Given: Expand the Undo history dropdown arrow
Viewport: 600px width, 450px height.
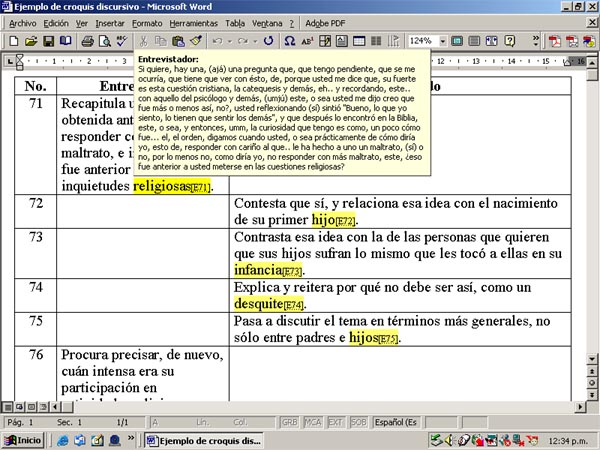Looking at the screenshot, I should tap(229, 41).
